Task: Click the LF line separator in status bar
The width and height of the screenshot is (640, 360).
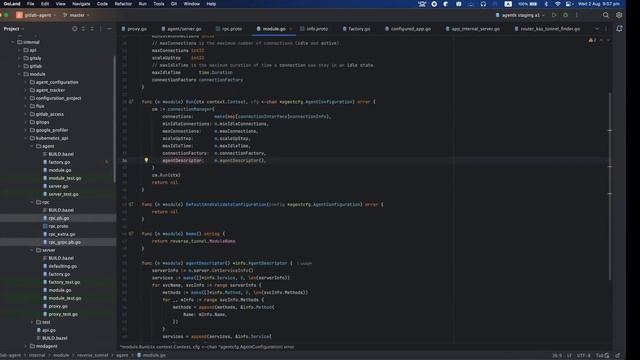Action: coord(569,356)
